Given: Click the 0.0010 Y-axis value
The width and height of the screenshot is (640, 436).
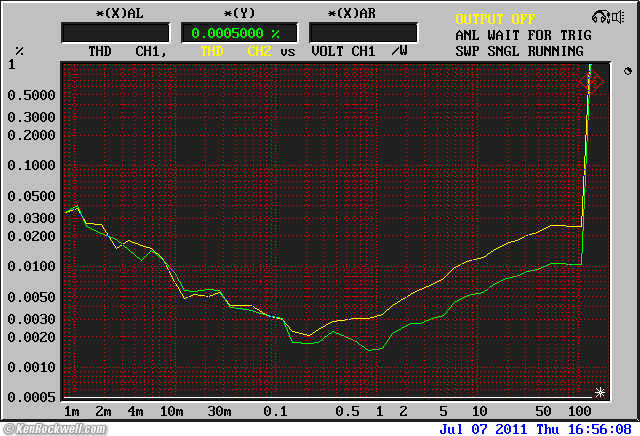Looking at the screenshot, I should pos(31,367).
